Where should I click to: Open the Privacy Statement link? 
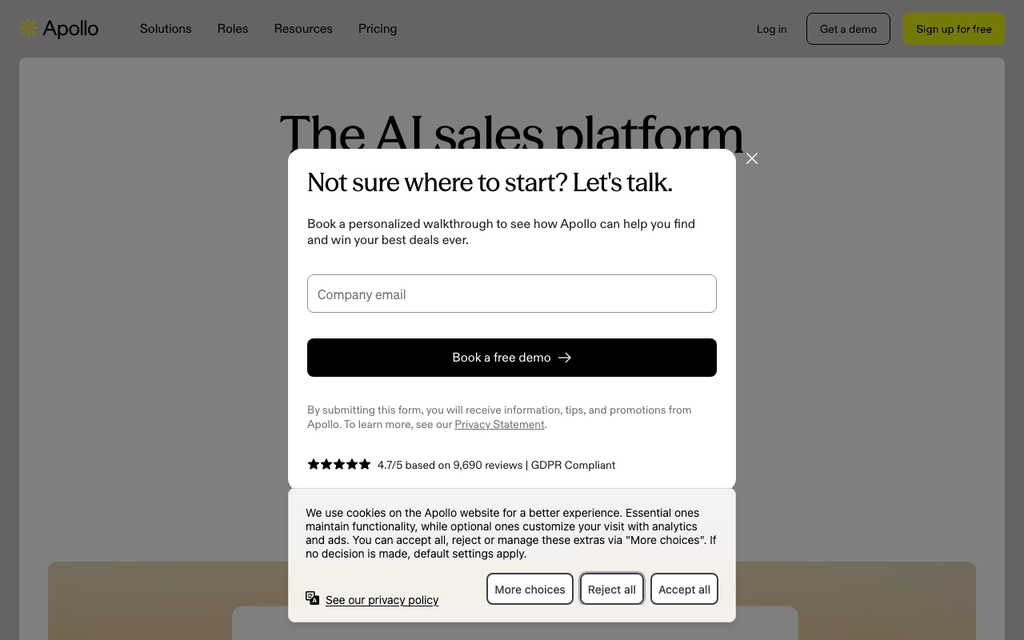(x=500, y=424)
